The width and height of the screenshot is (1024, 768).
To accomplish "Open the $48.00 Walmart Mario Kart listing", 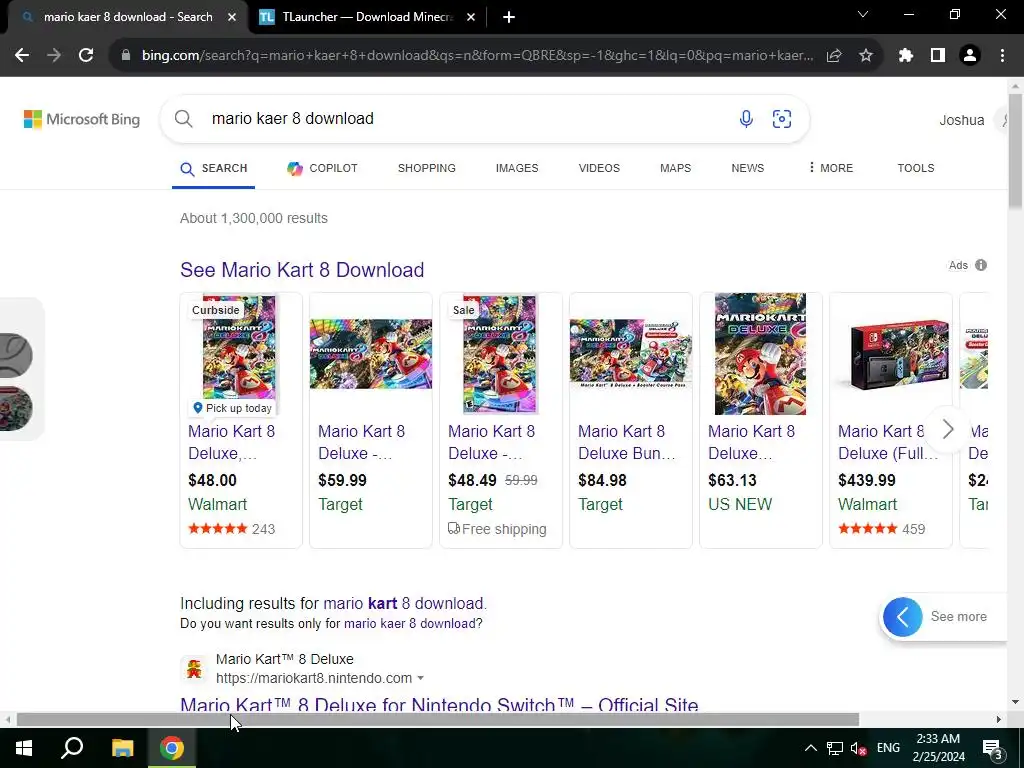I will tap(241, 421).
